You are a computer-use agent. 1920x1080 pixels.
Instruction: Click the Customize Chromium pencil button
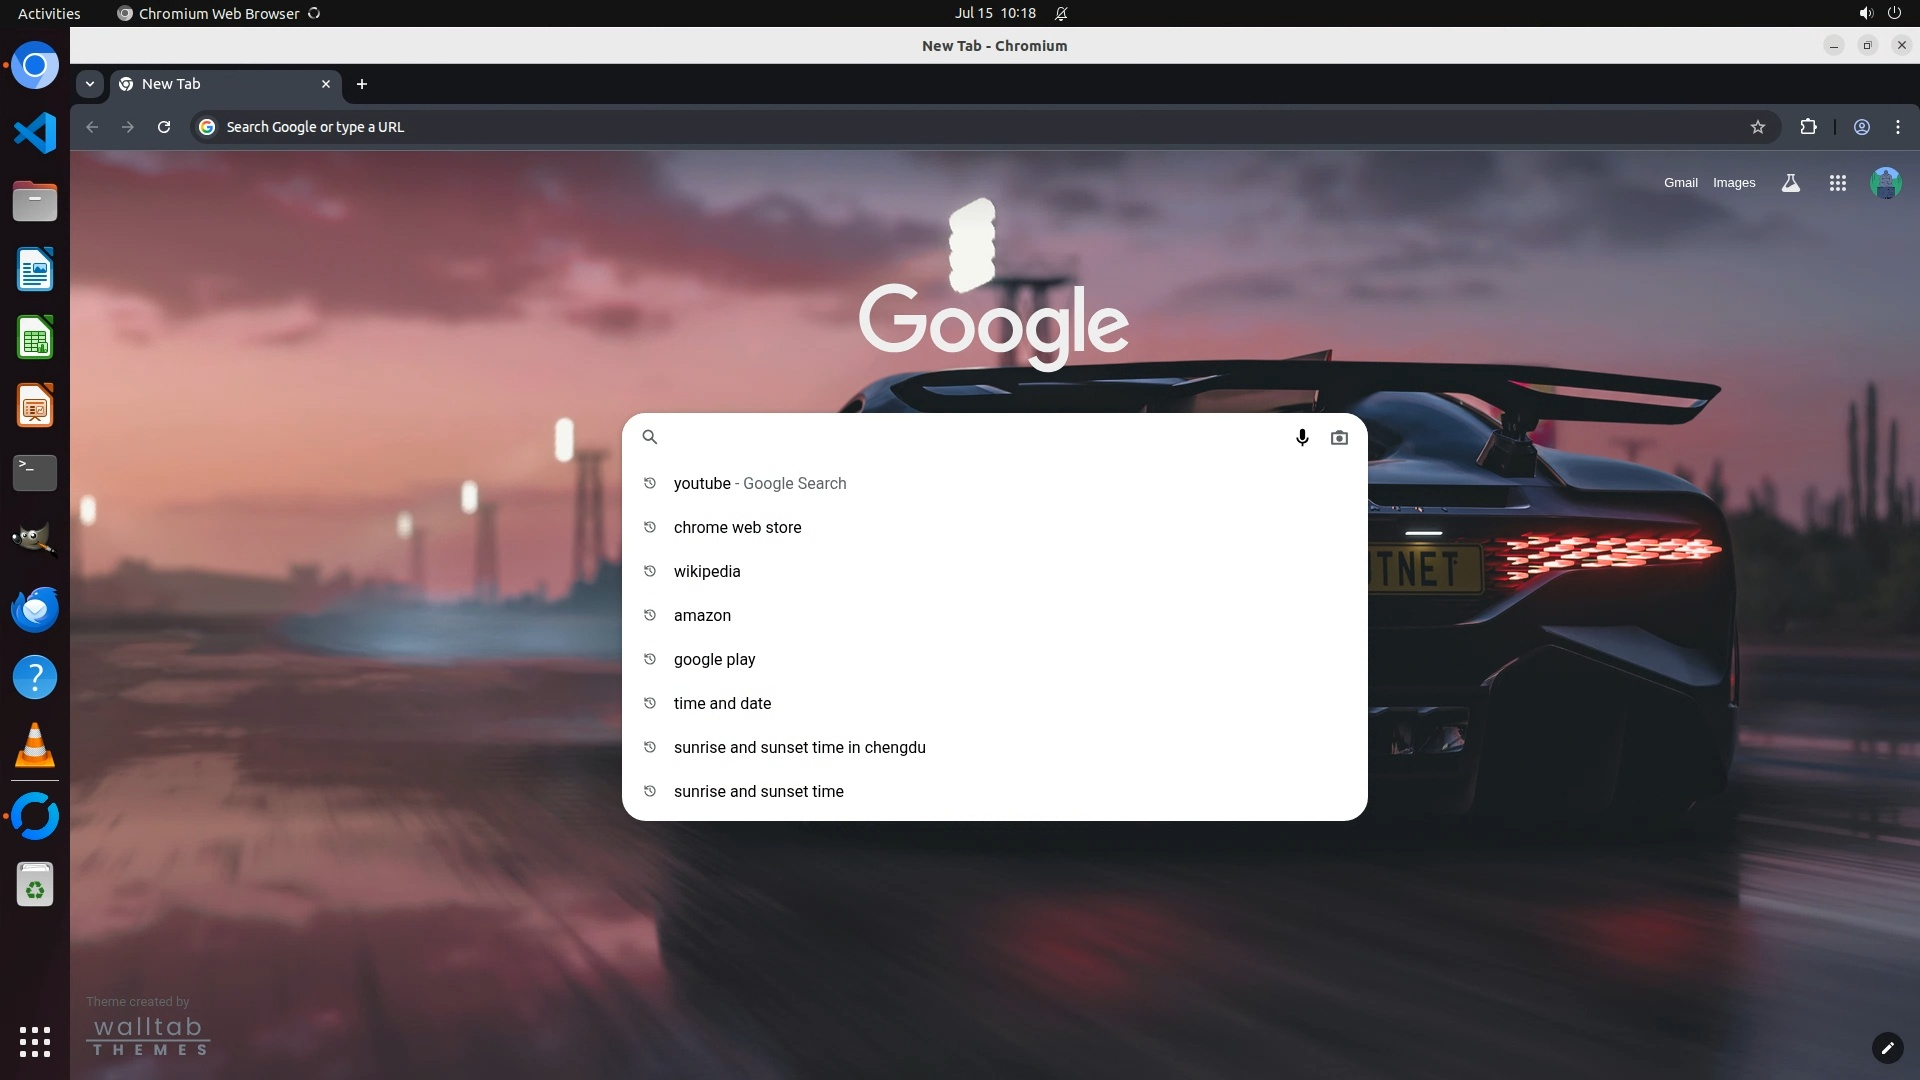pyautogui.click(x=1886, y=1047)
